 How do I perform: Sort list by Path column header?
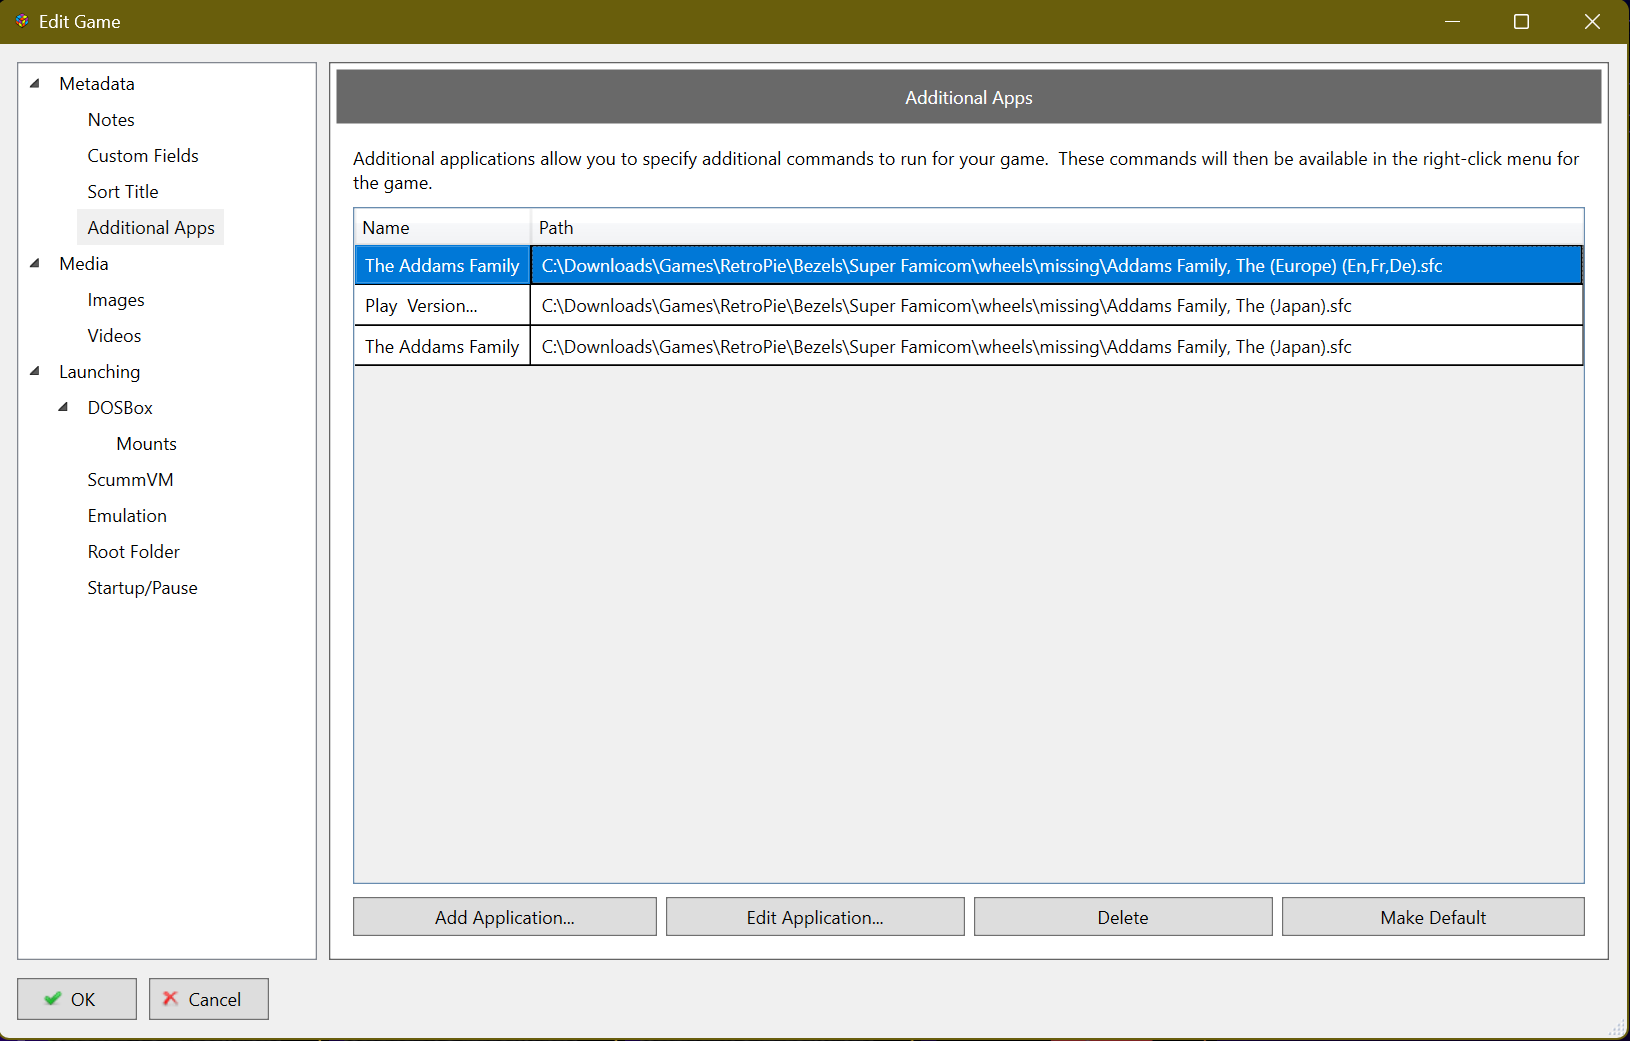point(1057,228)
